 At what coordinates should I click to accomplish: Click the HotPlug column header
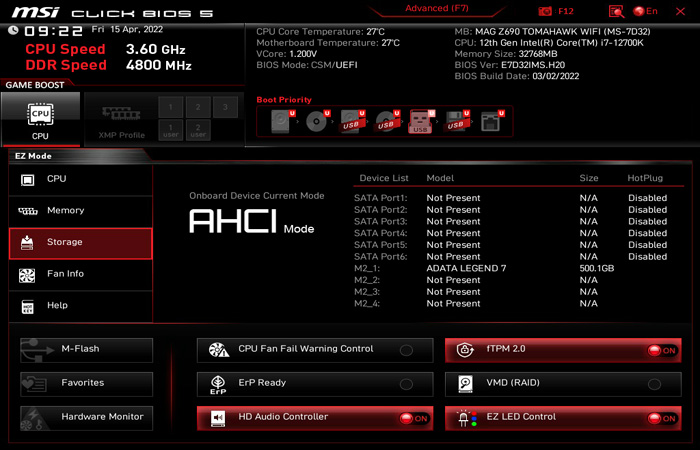645,178
